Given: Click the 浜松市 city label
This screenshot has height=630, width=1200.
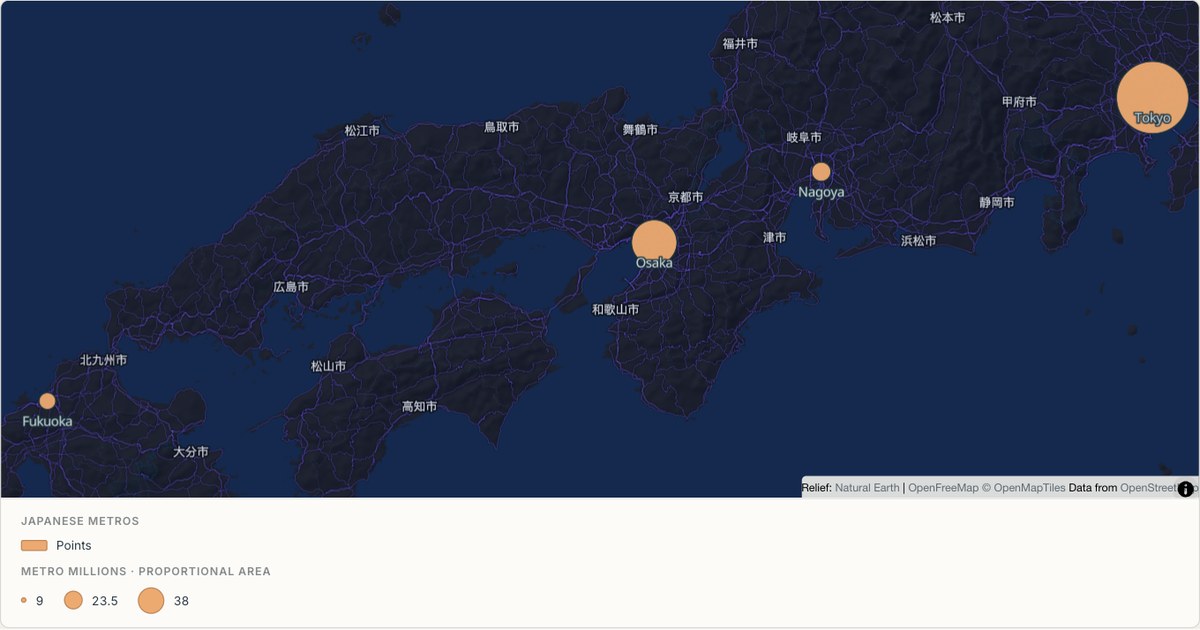Looking at the screenshot, I should 918,240.
